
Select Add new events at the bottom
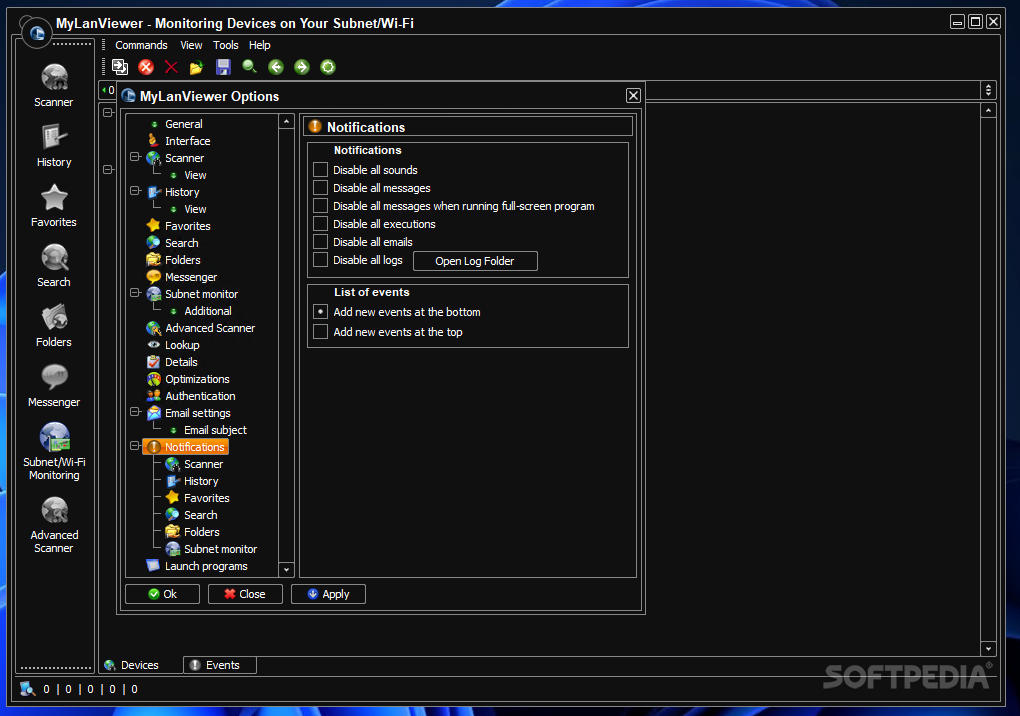click(x=320, y=312)
